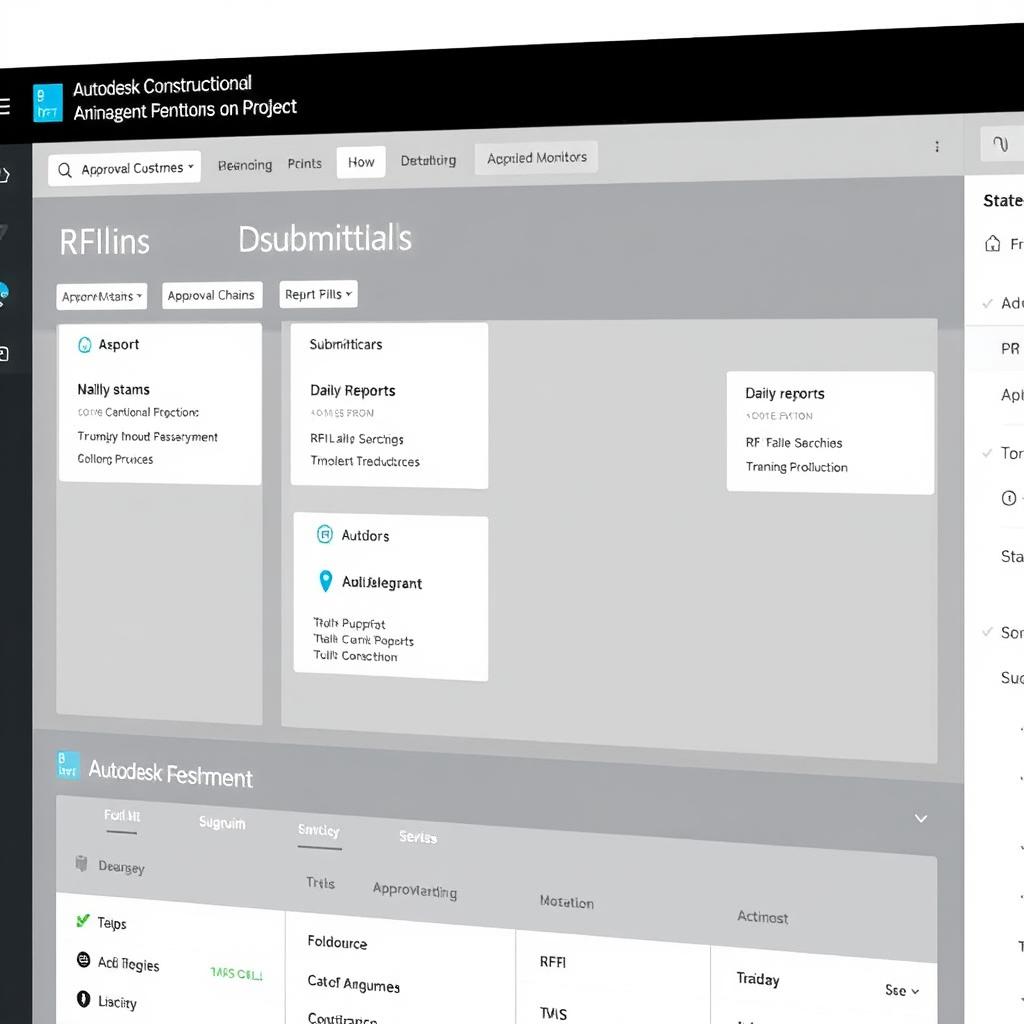Open Tmolert Treducirces item
The image size is (1024, 1024).
tap(364, 461)
